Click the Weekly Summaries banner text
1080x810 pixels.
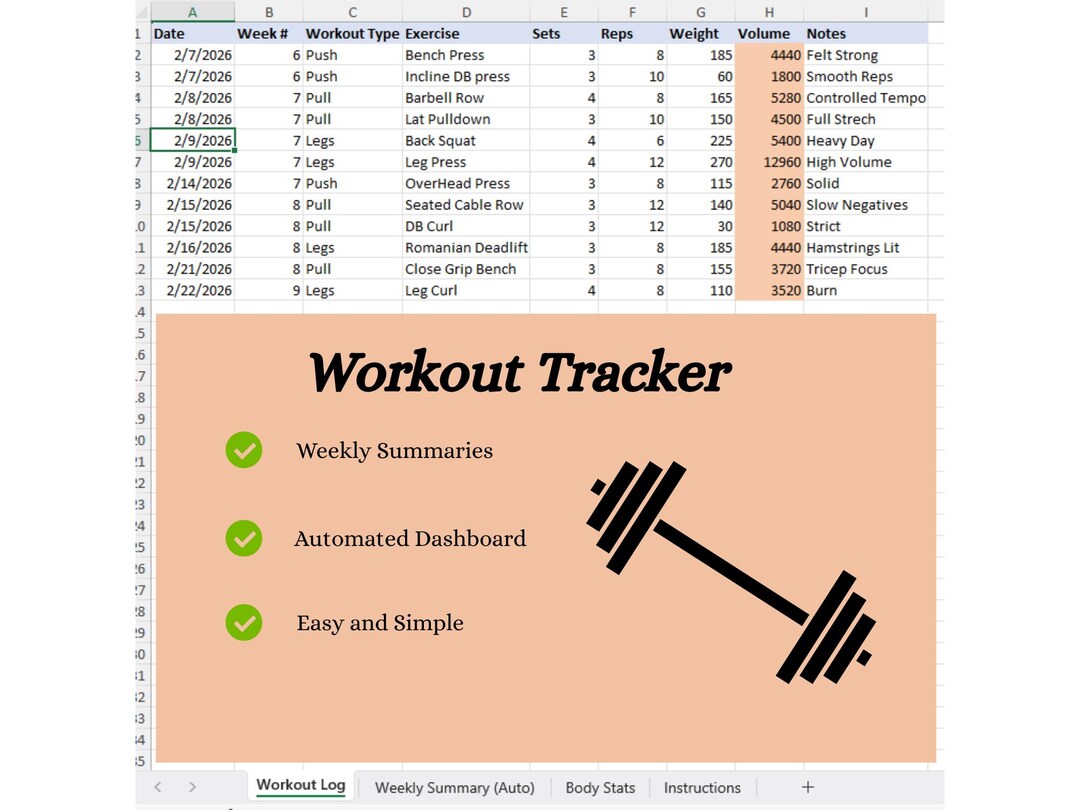(395, 450)
